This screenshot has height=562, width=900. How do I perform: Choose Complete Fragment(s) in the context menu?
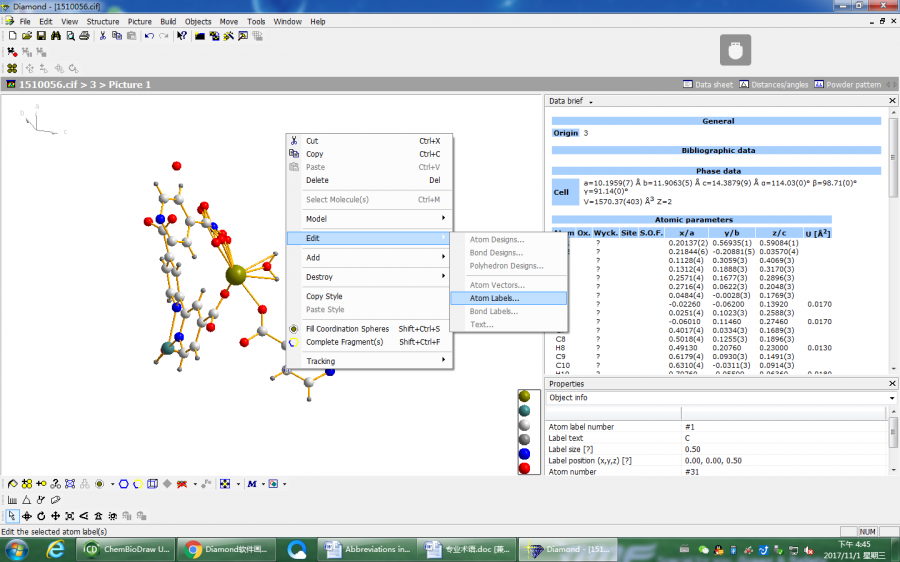click(370, 342)
